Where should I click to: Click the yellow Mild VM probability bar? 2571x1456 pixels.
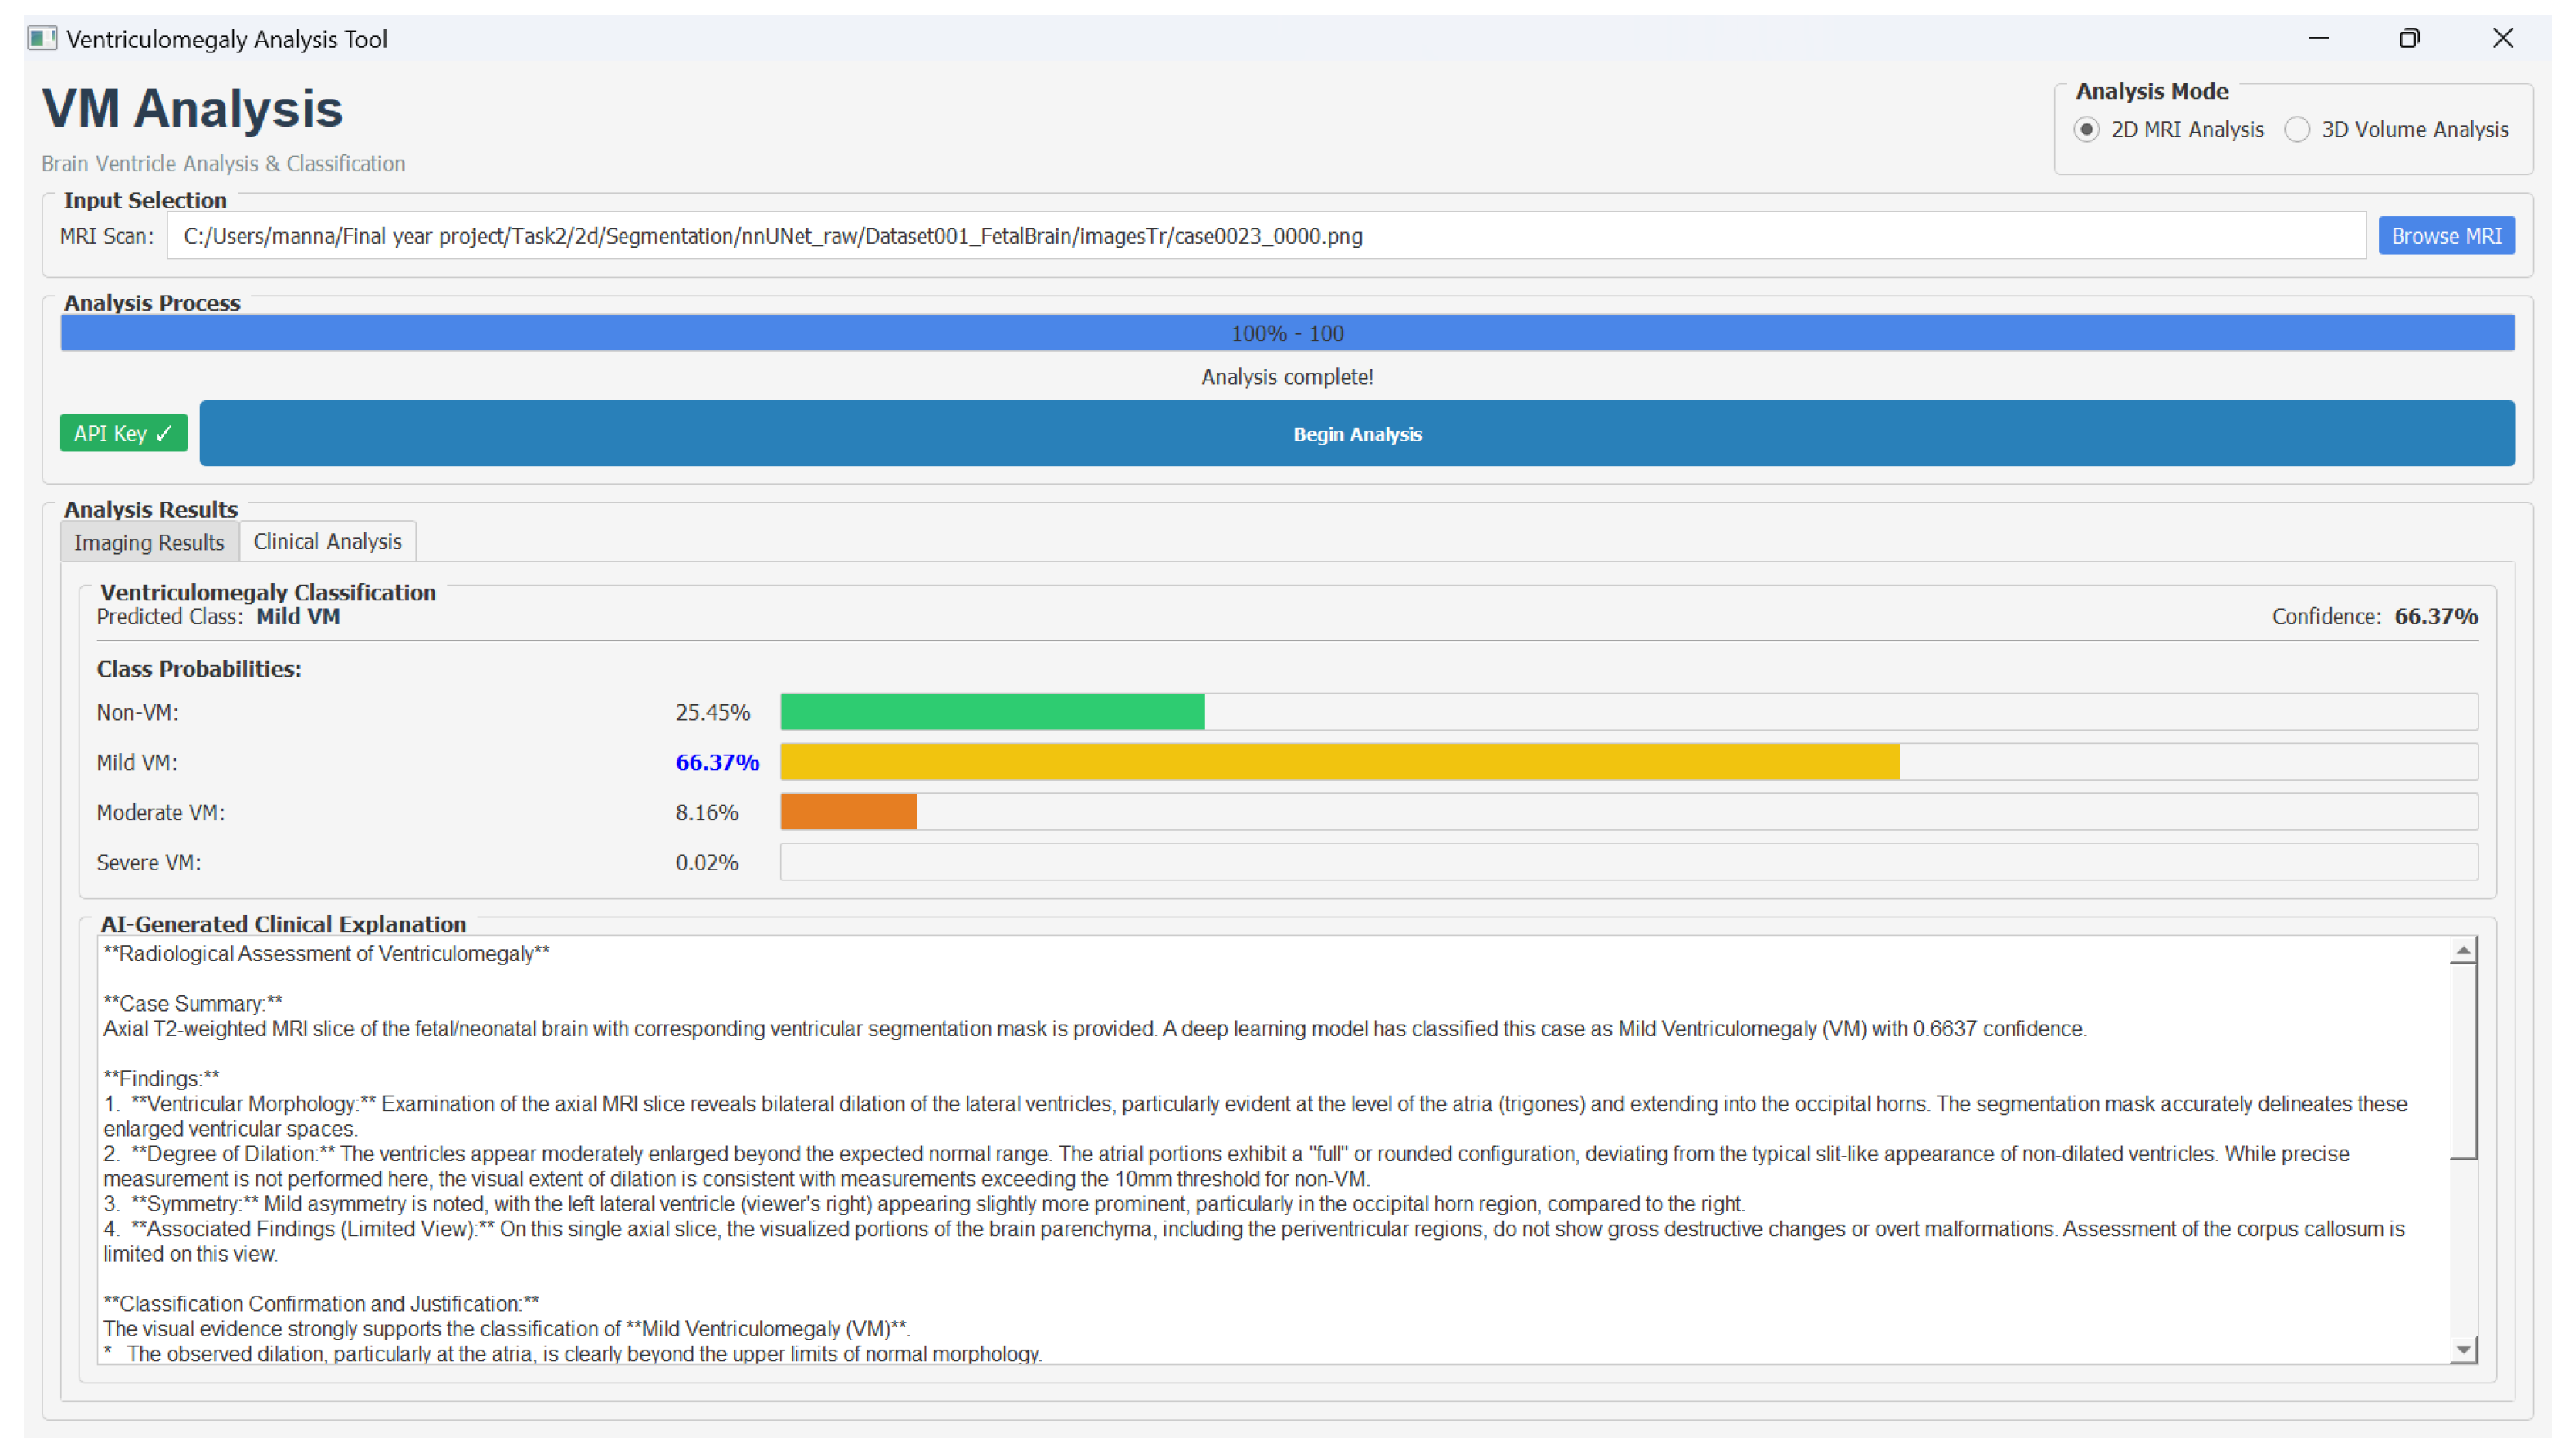click(1338, 762)
